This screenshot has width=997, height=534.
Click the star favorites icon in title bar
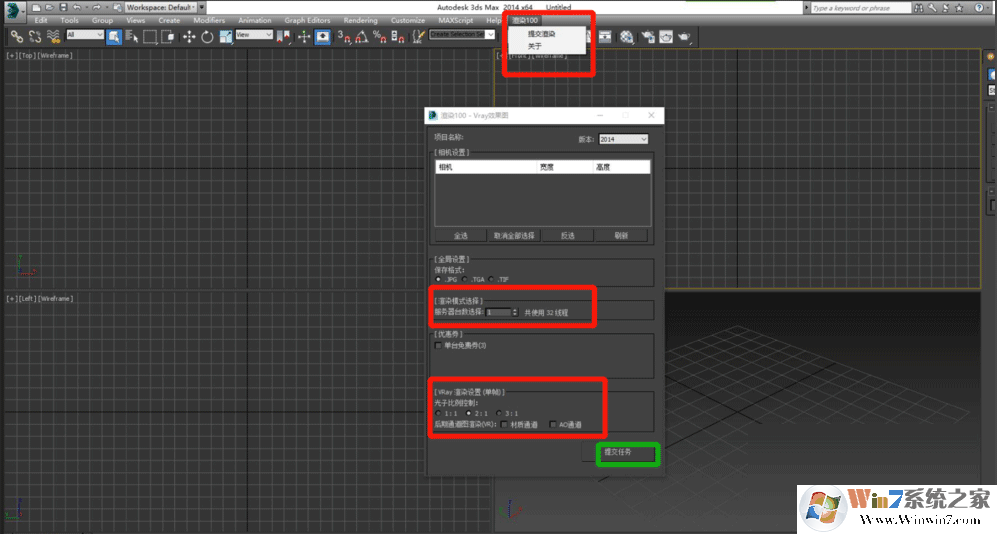pyautogui.click(x=959, y=8)
